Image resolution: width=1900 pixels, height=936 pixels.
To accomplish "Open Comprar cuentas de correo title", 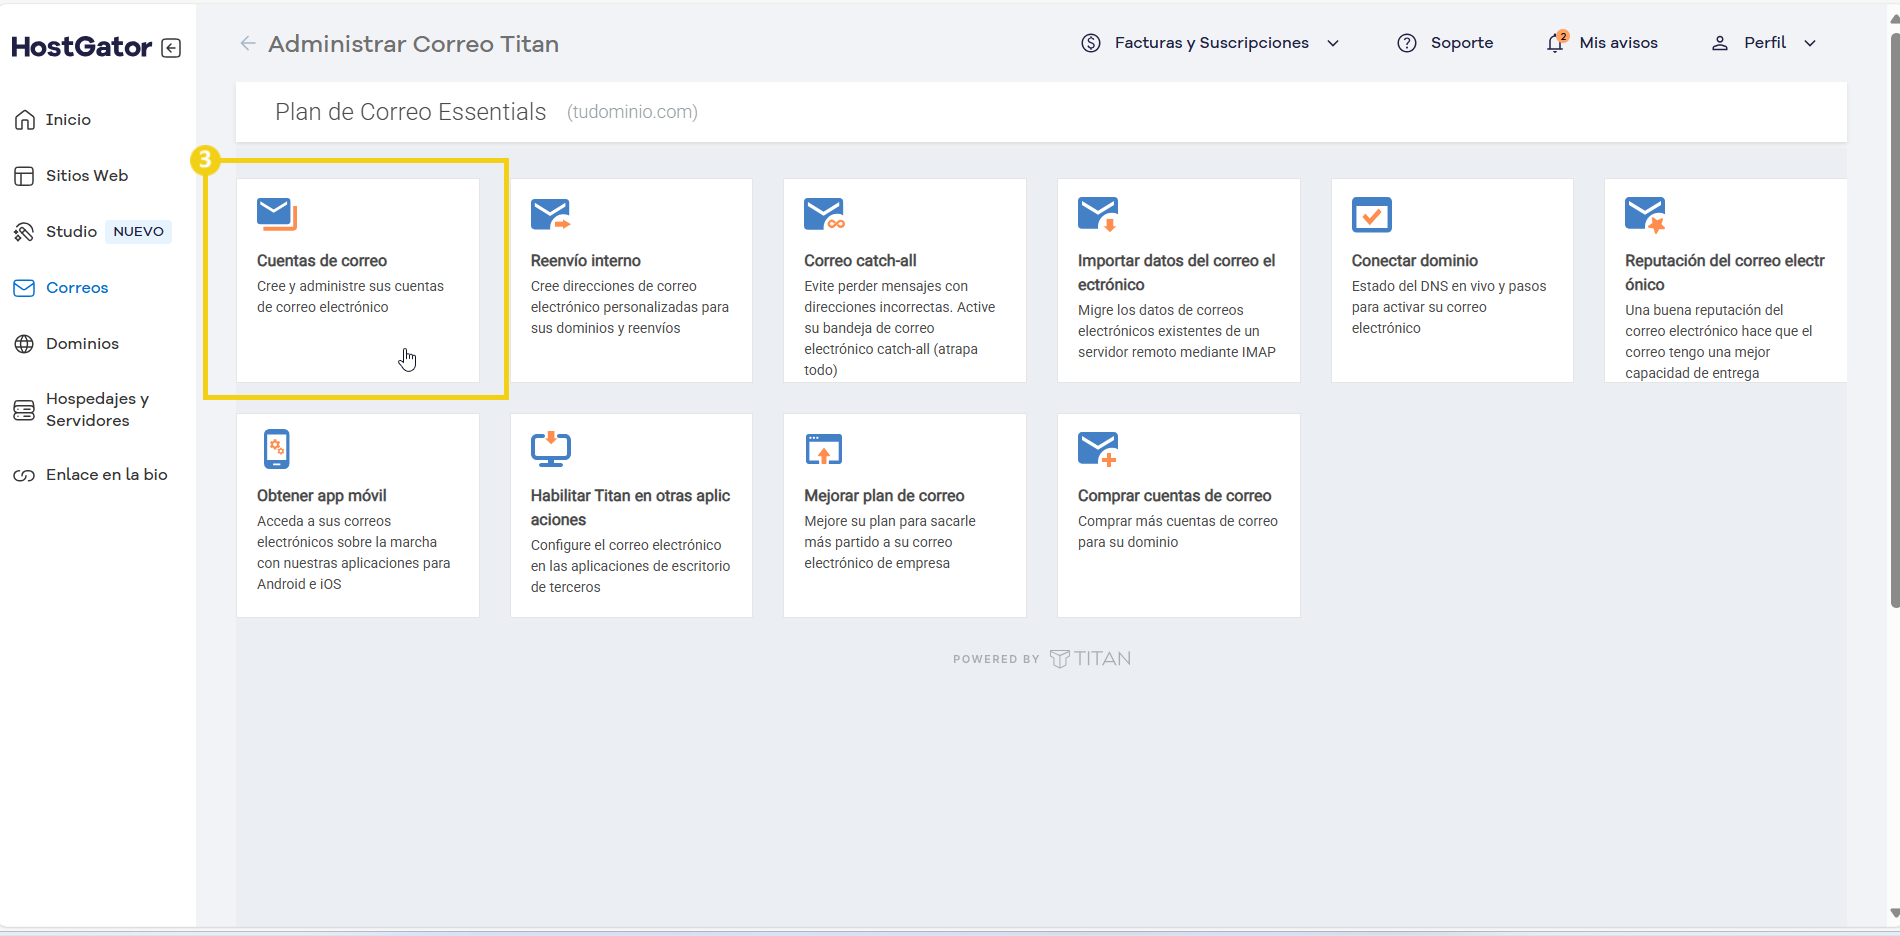I will click(x=1175, y=496).
